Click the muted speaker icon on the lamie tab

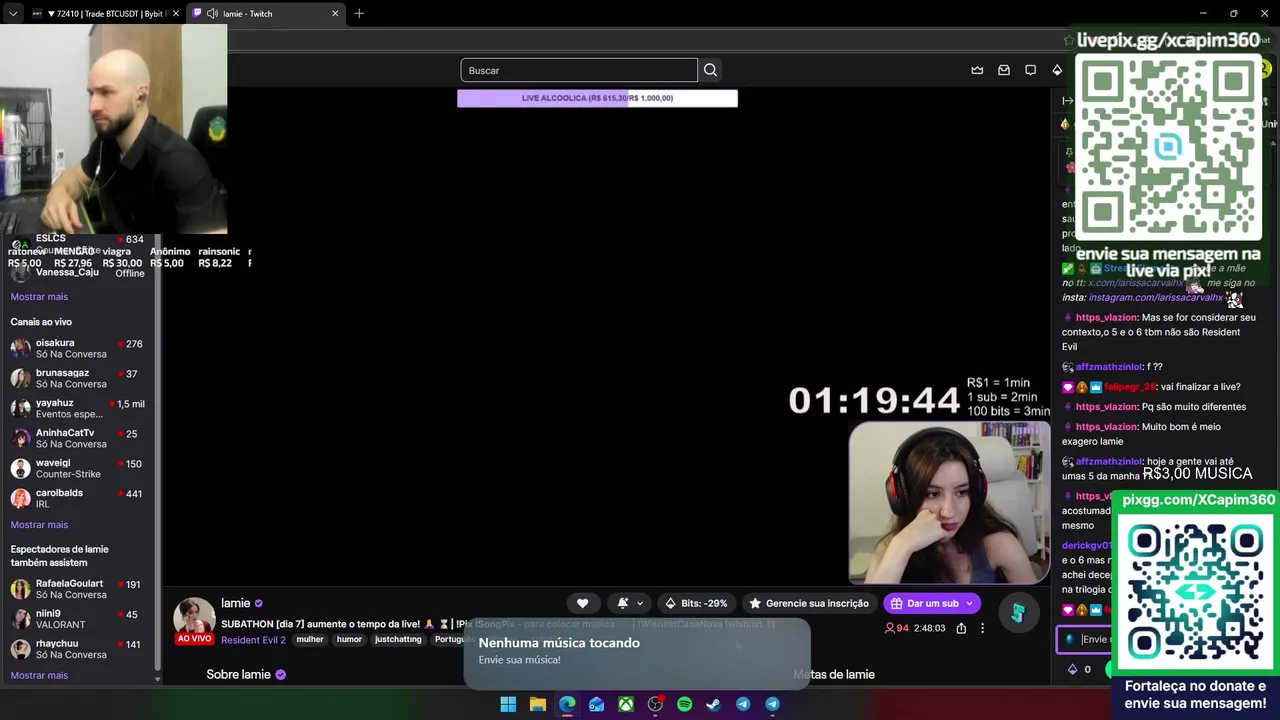click(212, 14)
